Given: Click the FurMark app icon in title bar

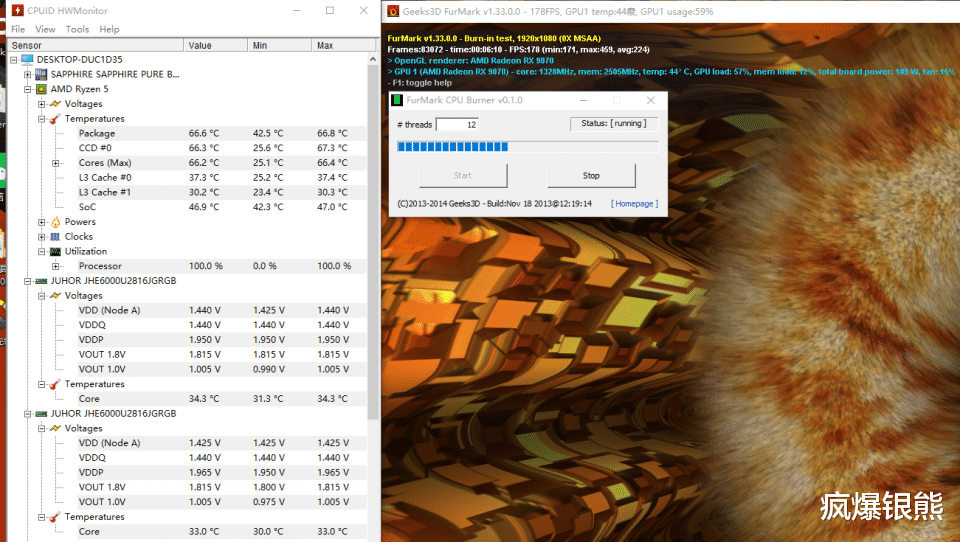Looking at the screenshot, I should coord(393,11).
